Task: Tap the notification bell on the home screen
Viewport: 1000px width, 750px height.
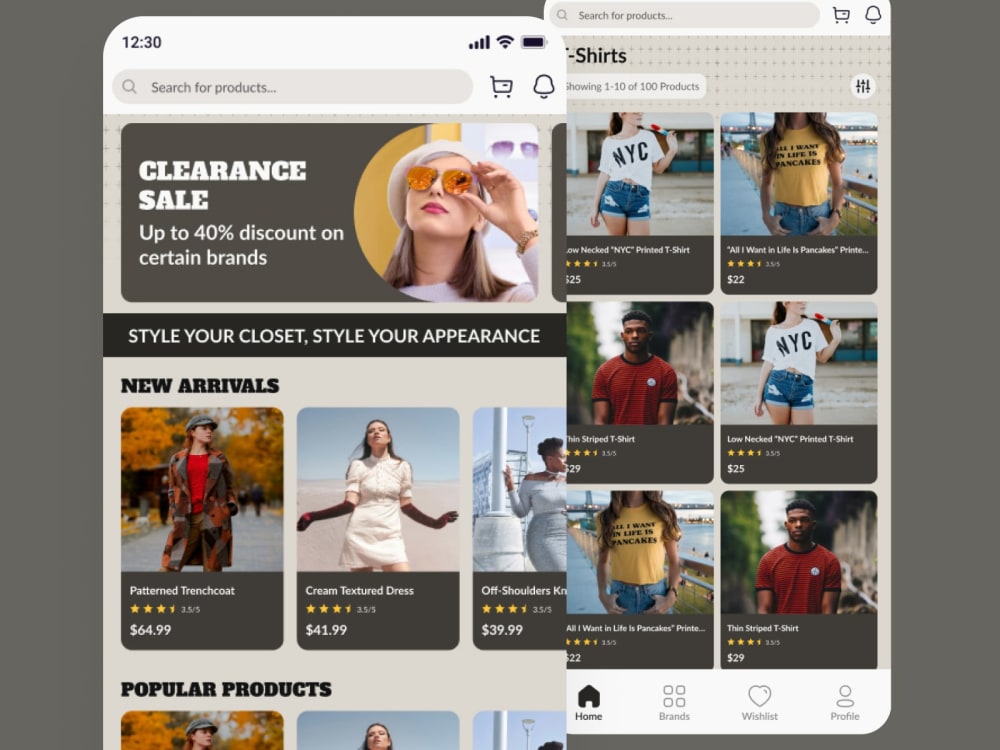Action: (544, 86)
